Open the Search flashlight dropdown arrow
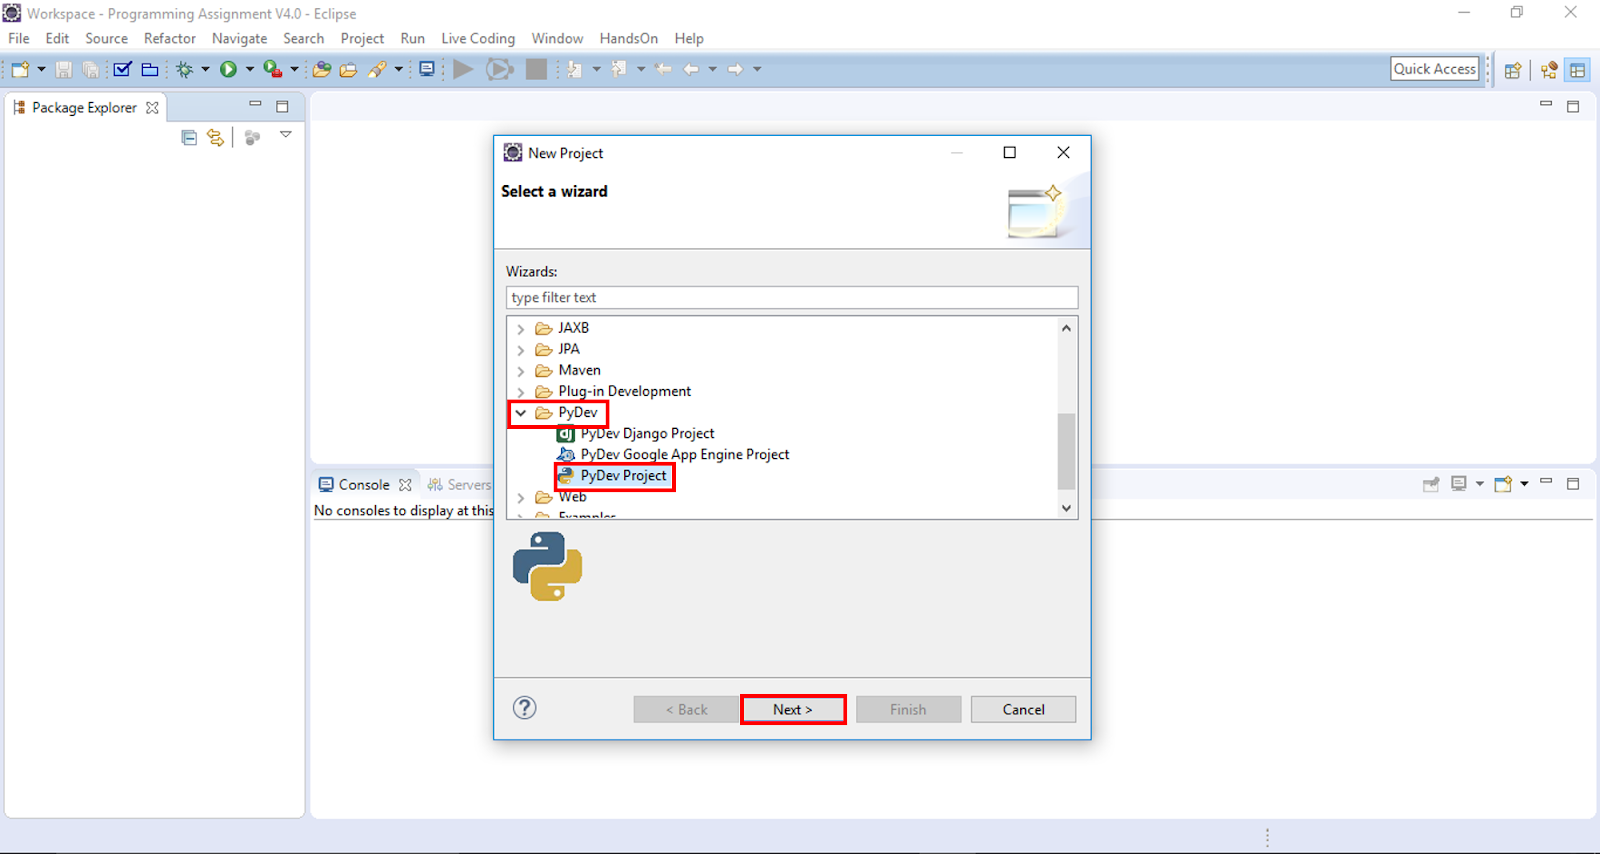1600x854 pixels. pyautogui.click(x=398, y=69)
